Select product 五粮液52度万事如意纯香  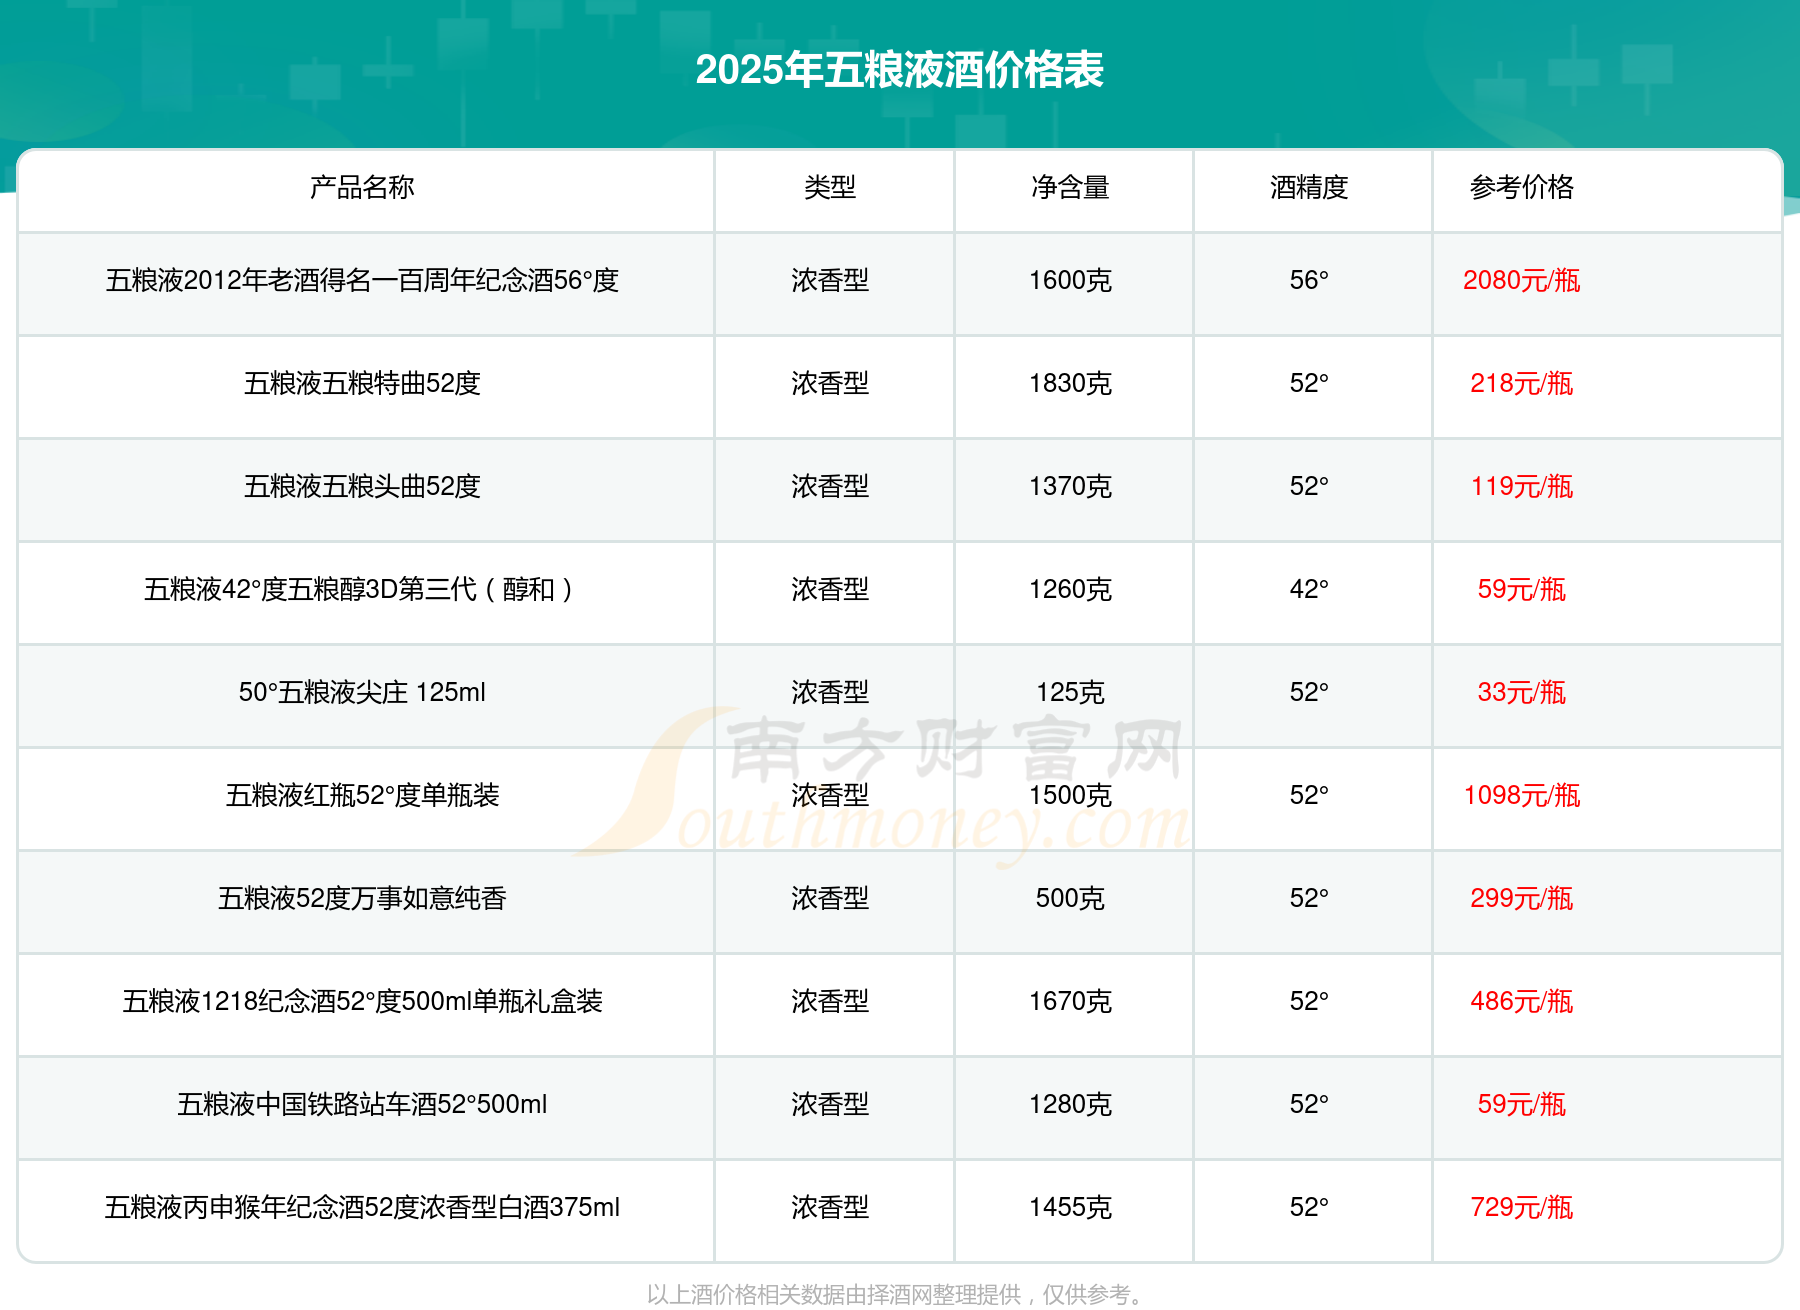tap(362, 898)
